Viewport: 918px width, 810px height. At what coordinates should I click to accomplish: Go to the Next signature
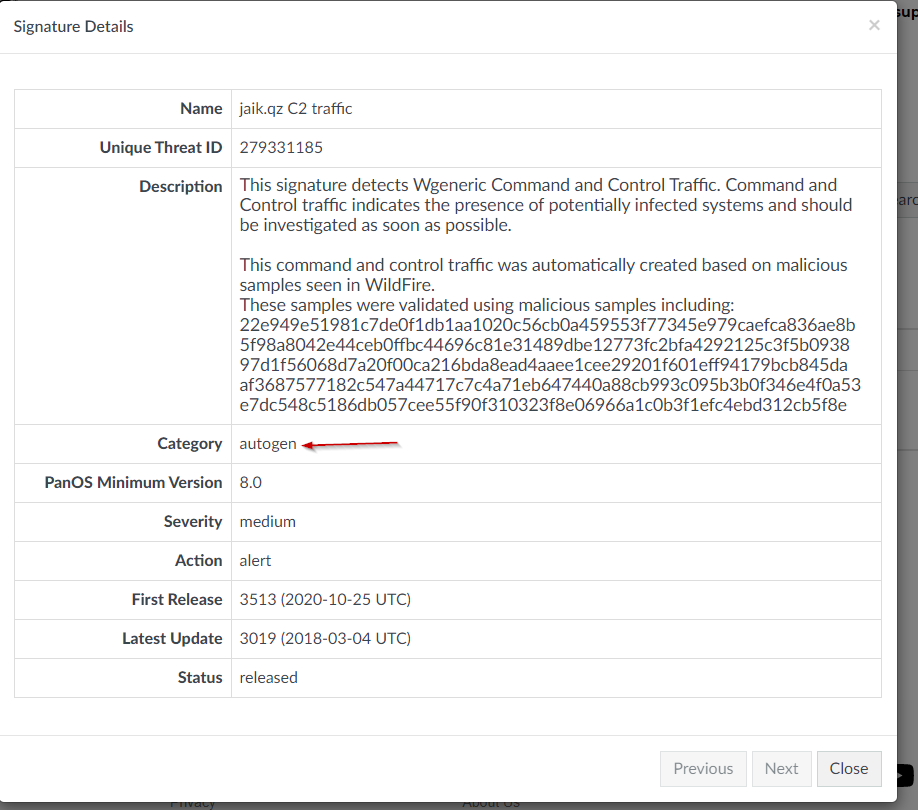coord(781,769)
